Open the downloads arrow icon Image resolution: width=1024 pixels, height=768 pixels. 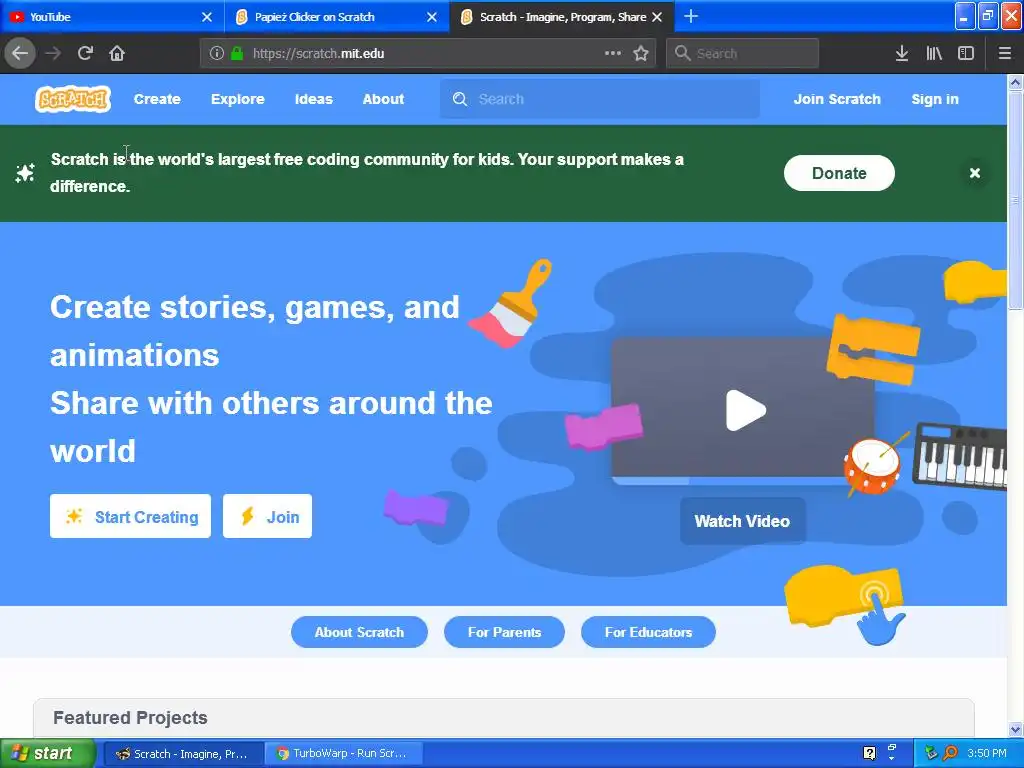pos(902,53)
